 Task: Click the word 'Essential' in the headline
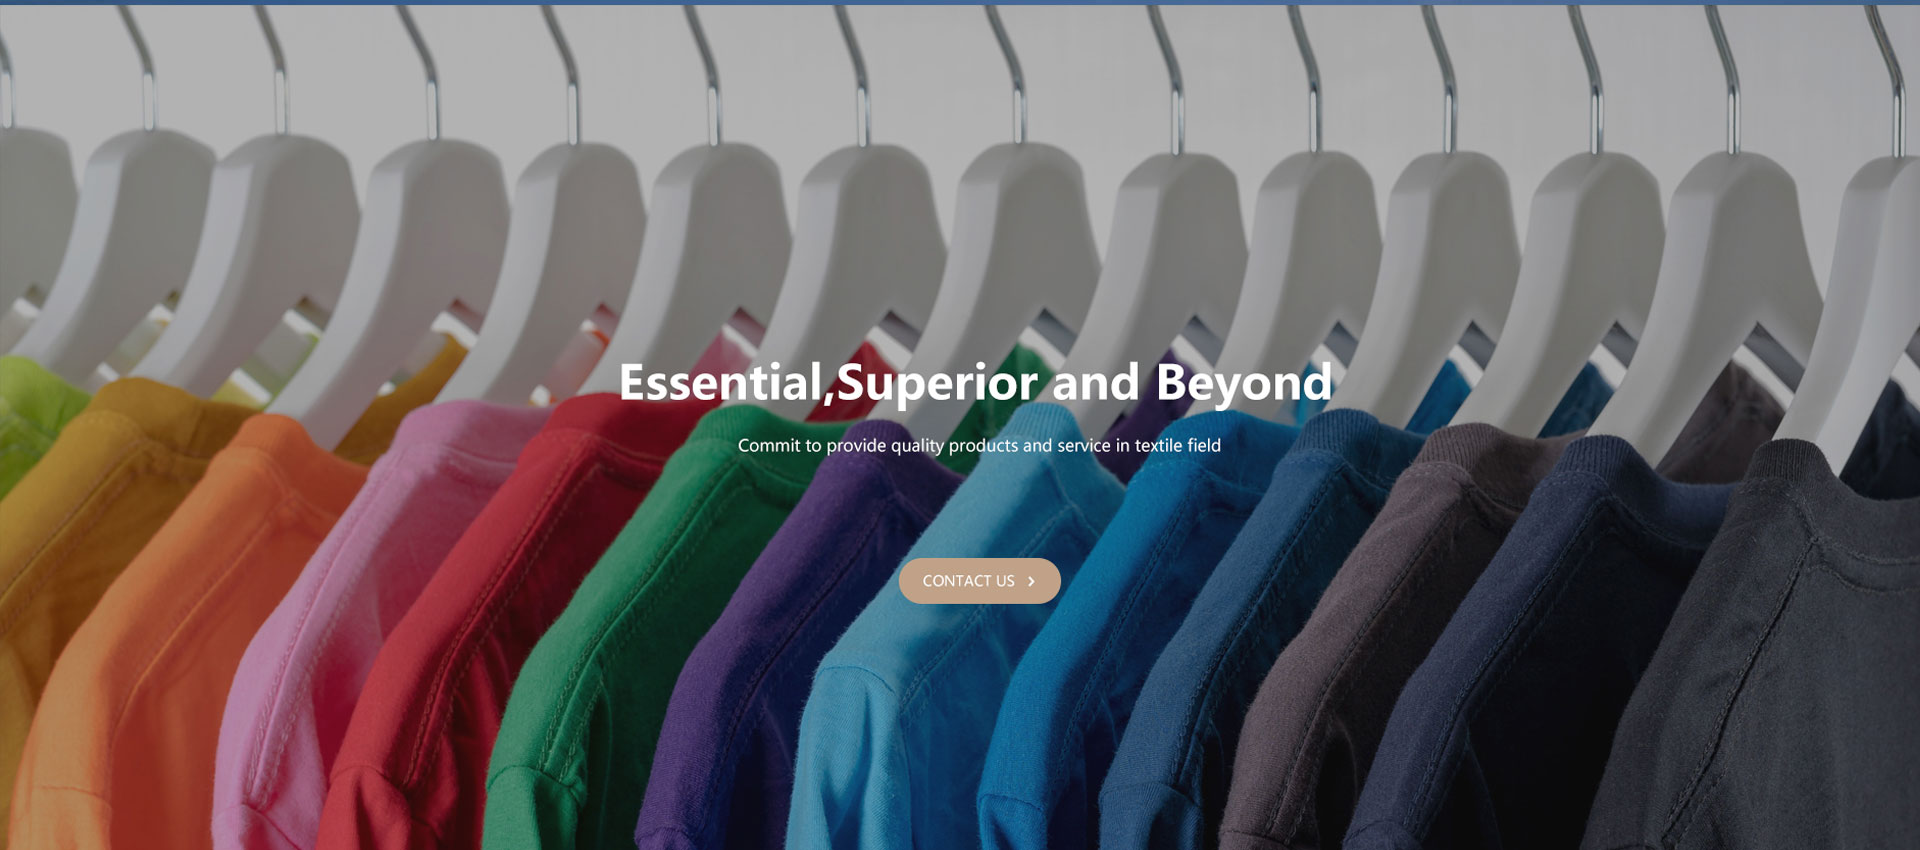720,383
